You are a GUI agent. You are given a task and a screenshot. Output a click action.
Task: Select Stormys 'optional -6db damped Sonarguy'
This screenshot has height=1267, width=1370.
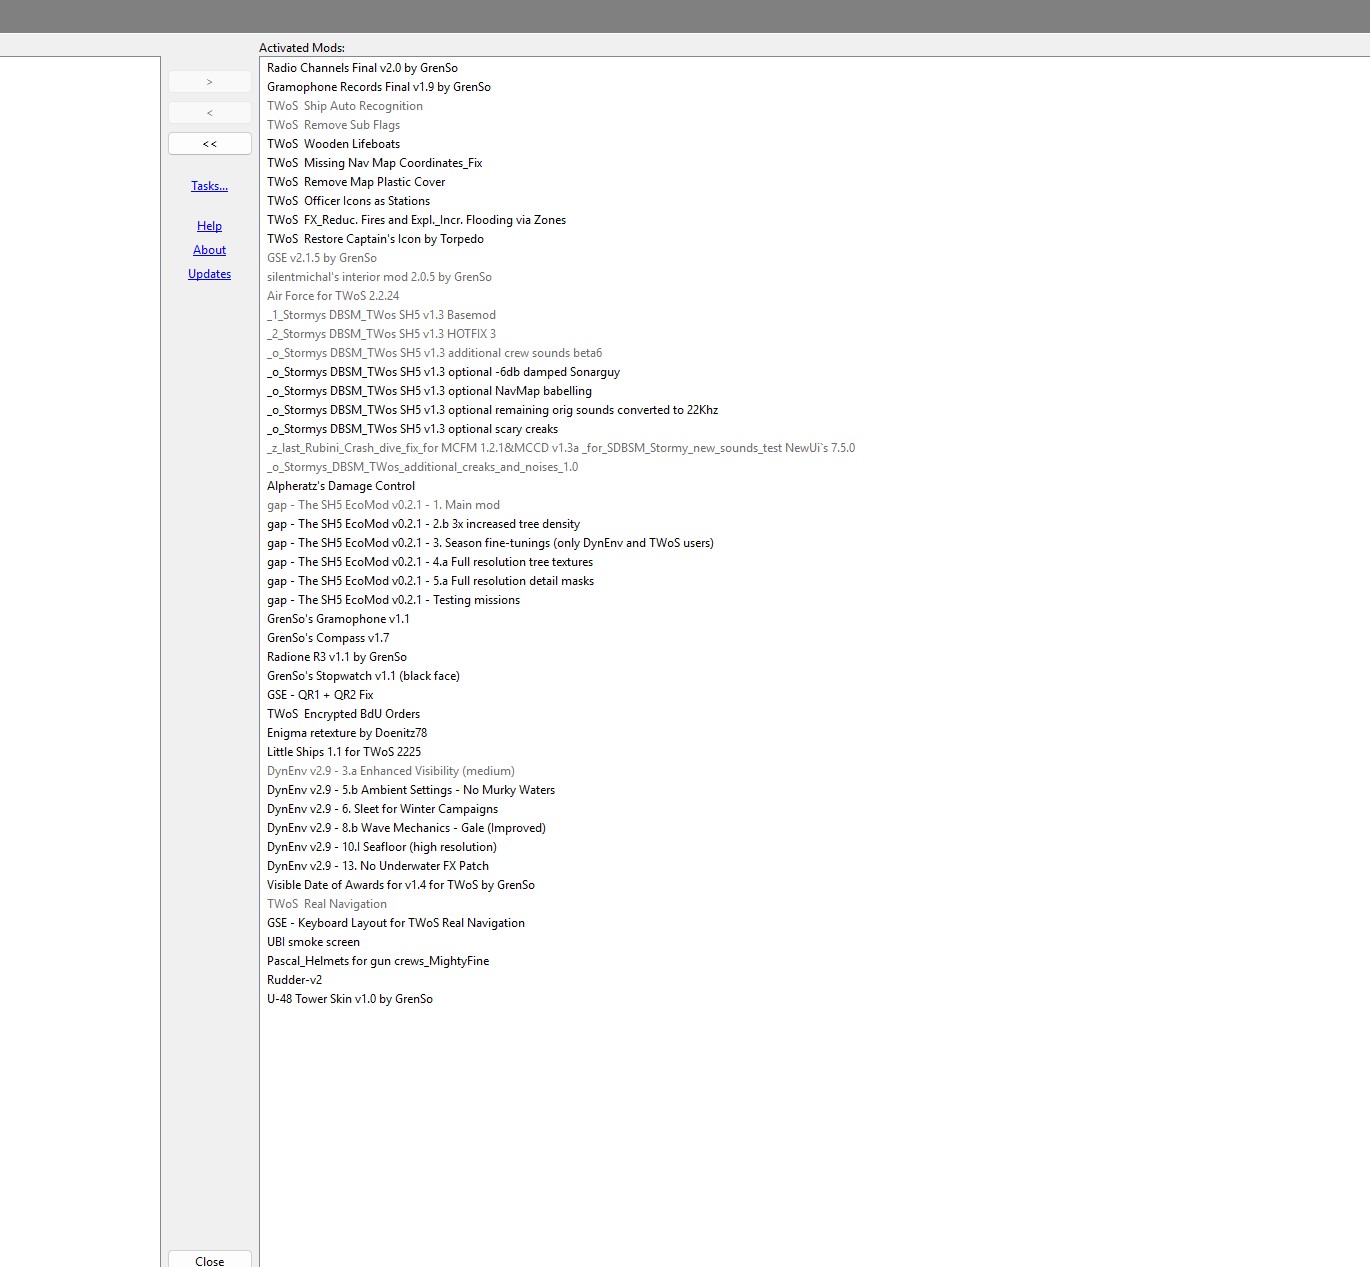point(443,372)
